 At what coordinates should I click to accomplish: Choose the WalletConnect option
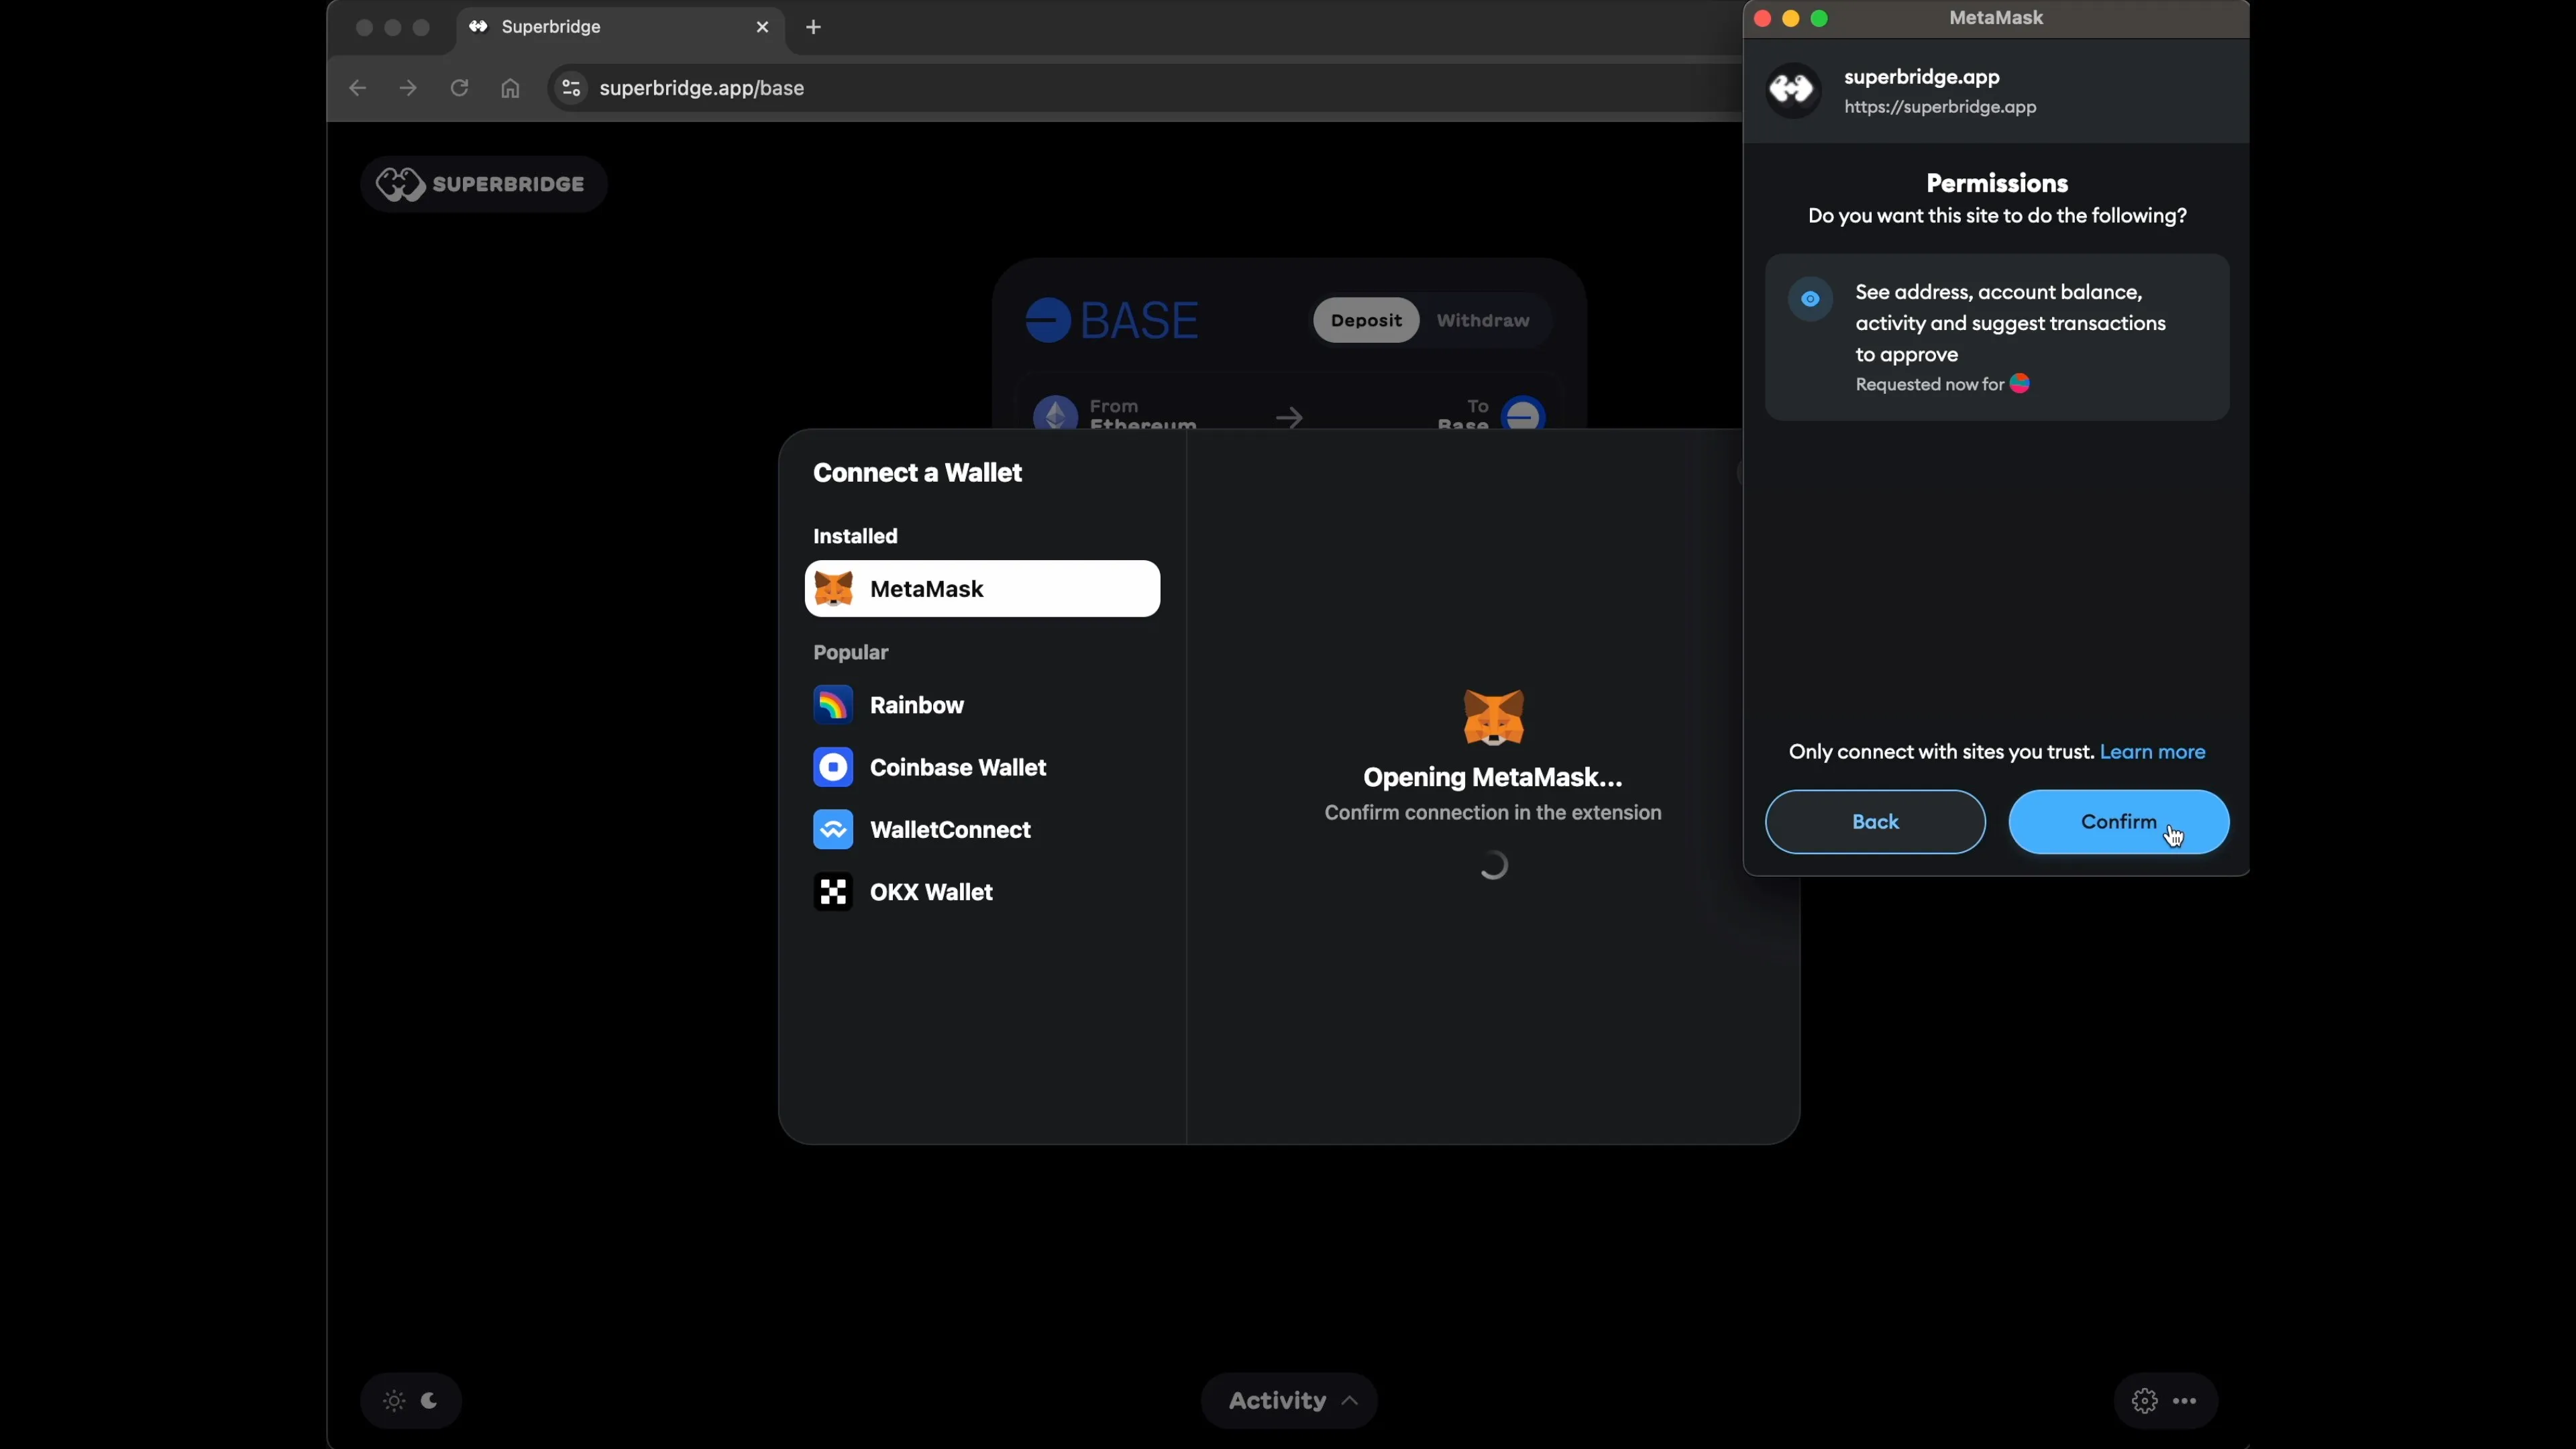point(982,829)
